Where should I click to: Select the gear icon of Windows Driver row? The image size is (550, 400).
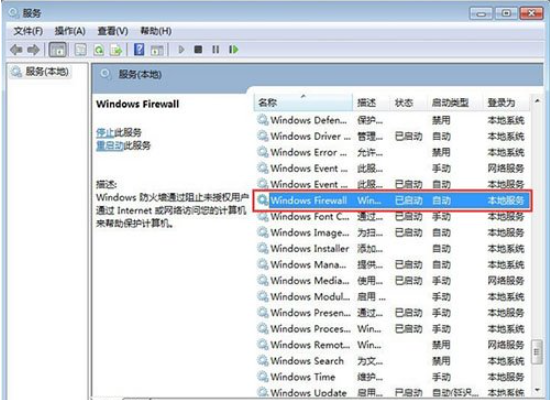click(x=263, y=136)
